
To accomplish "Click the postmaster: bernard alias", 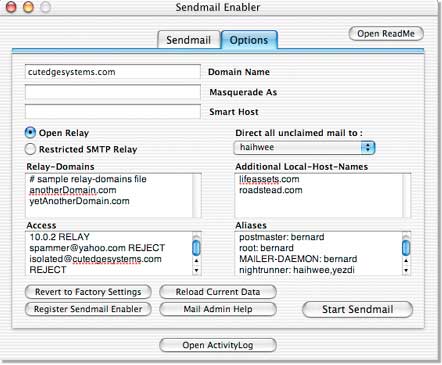I will tap(282, 237).
